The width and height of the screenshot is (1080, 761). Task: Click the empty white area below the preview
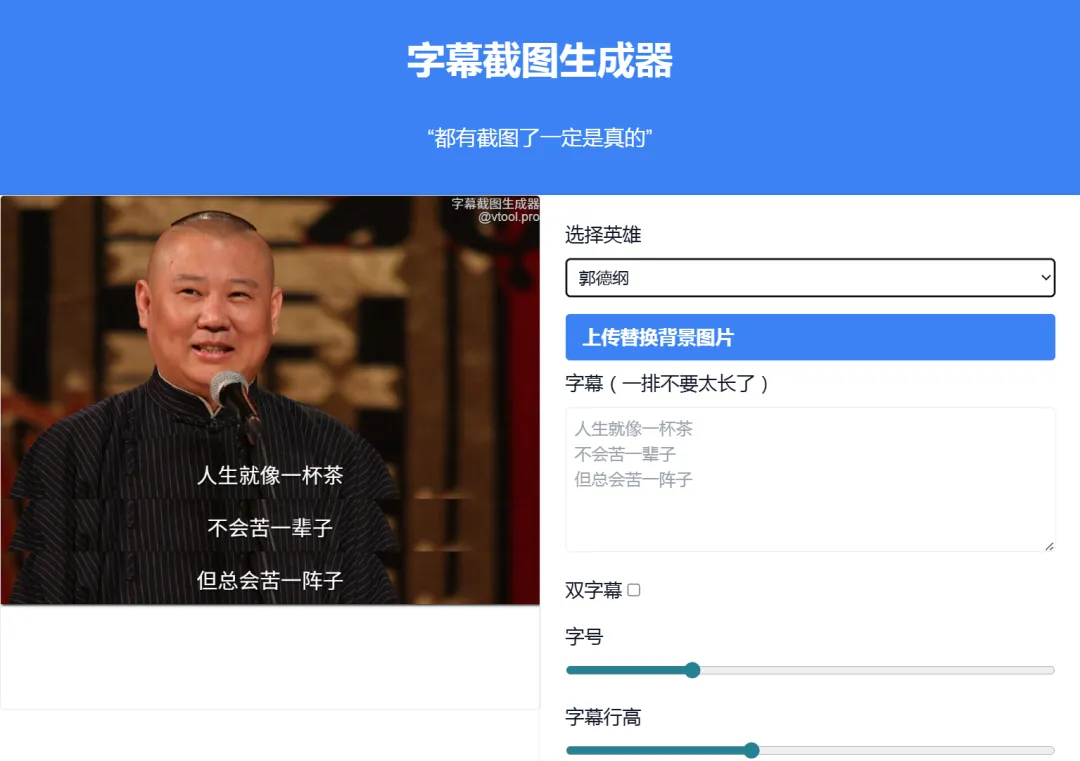click(x=270, y=656)
